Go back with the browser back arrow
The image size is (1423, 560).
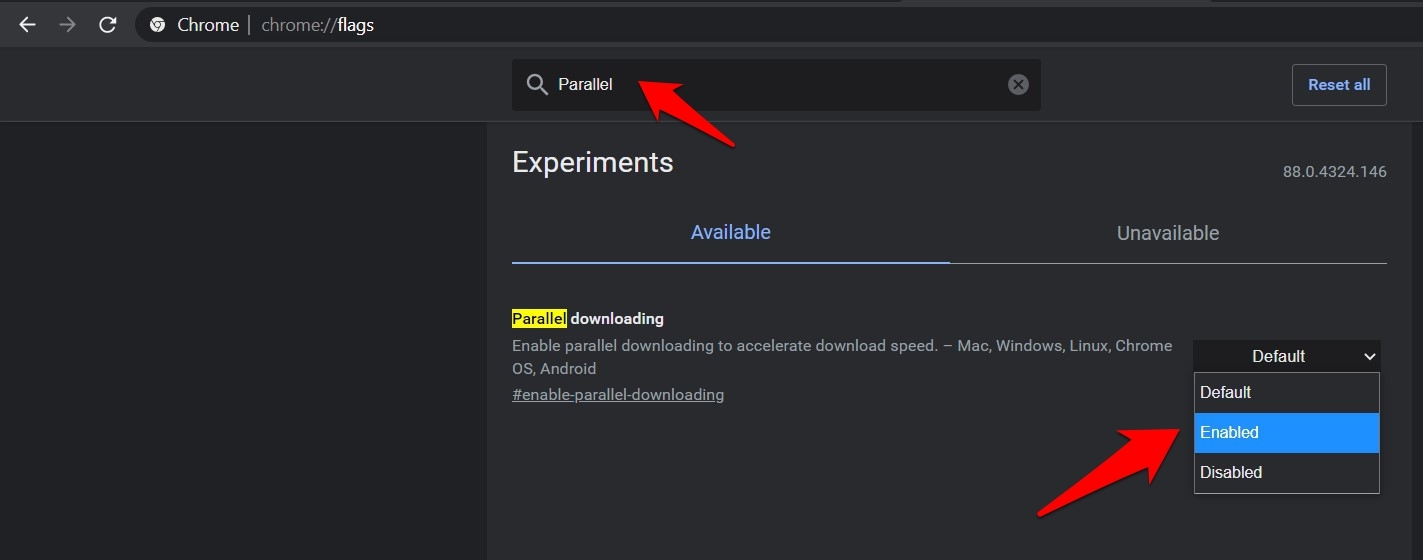(x=27, y=25)
